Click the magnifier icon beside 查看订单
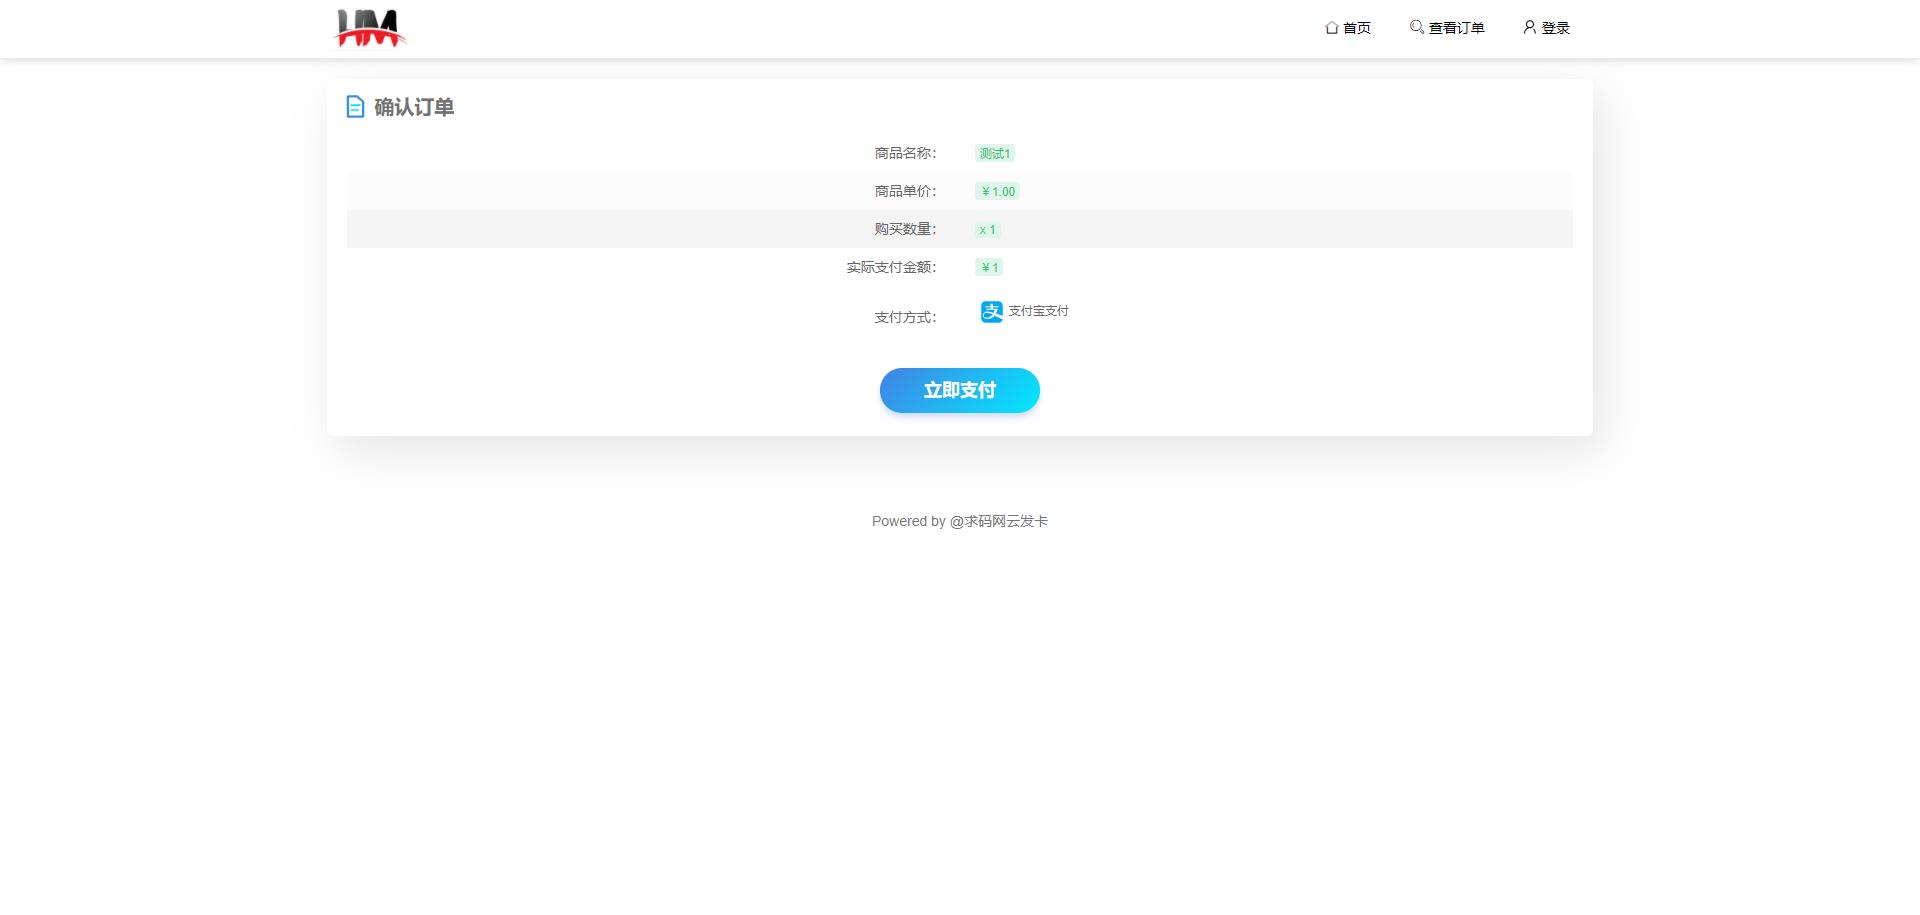 coord(1416,27)
